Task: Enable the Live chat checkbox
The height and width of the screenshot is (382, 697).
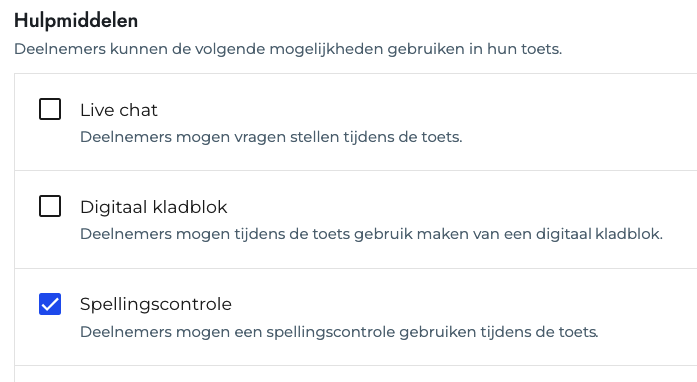Action: (x=50, y=109)
